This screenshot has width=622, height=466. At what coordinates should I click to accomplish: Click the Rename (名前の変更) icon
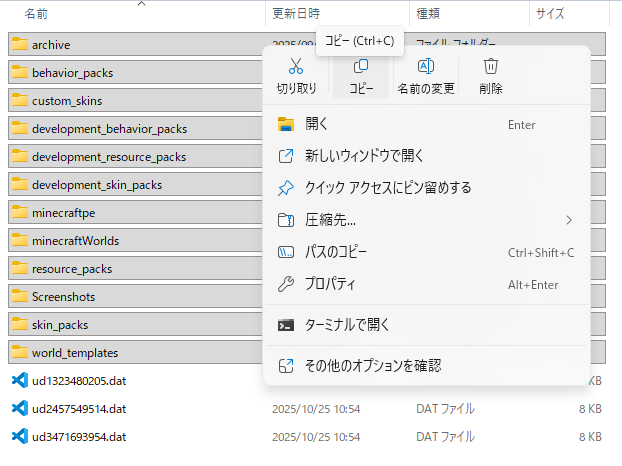coord(425,67)
